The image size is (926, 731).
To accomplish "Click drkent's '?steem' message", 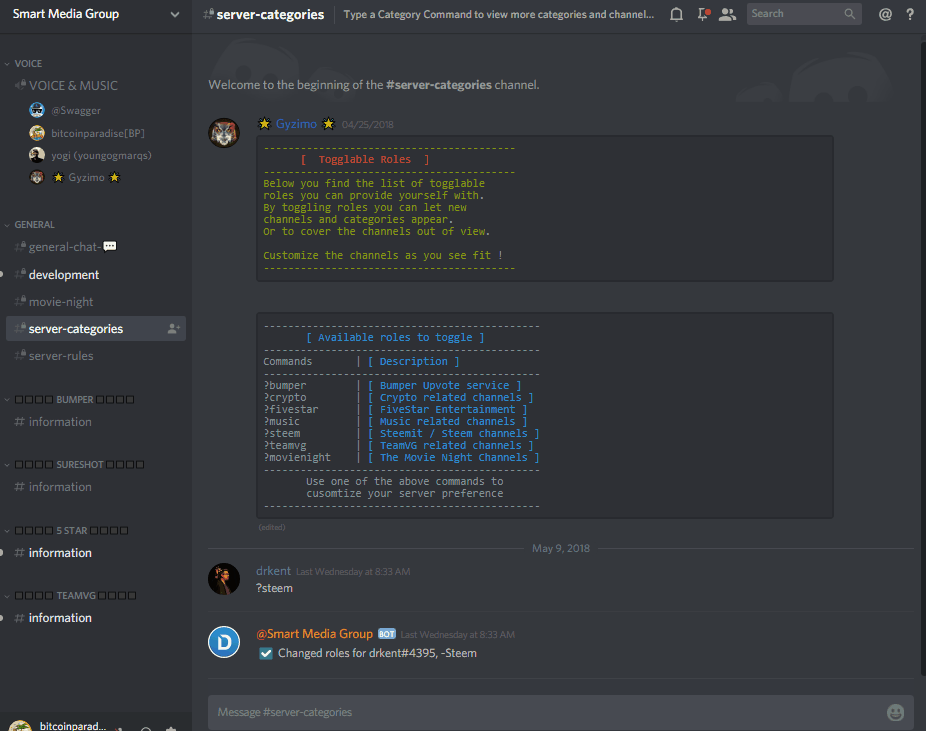I will coord(274,588).
